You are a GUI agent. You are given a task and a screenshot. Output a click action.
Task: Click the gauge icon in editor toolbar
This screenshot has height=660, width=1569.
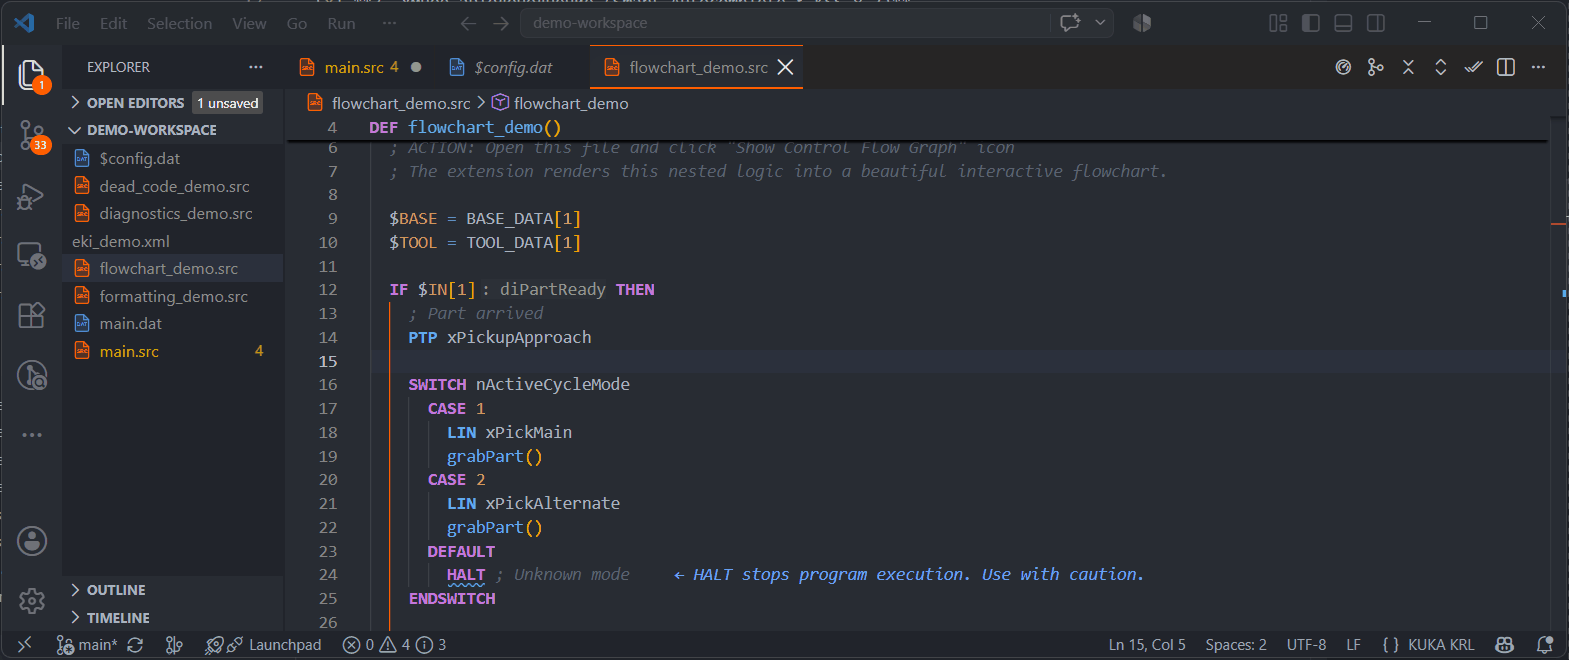tap(1343, 67)
